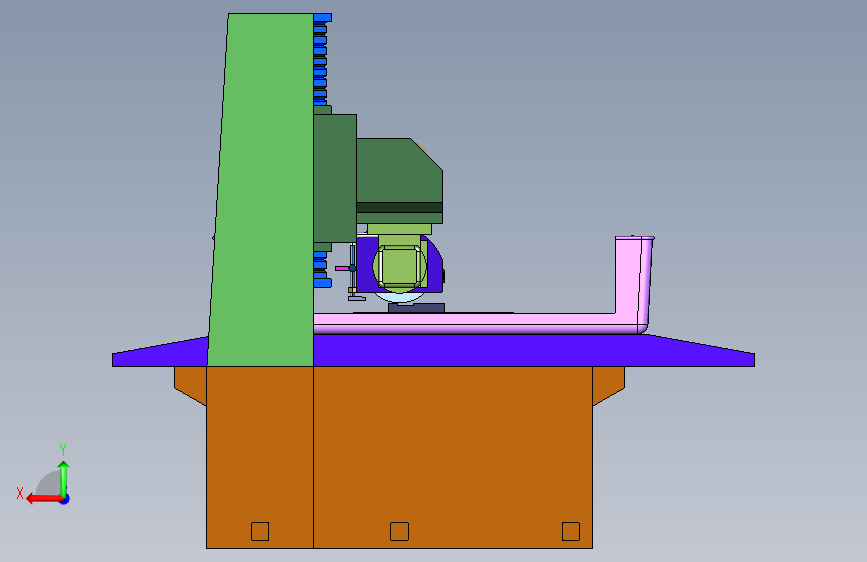Select the light green machine column
The width and height of the screenshot is (867, 562).
(263, 188)
